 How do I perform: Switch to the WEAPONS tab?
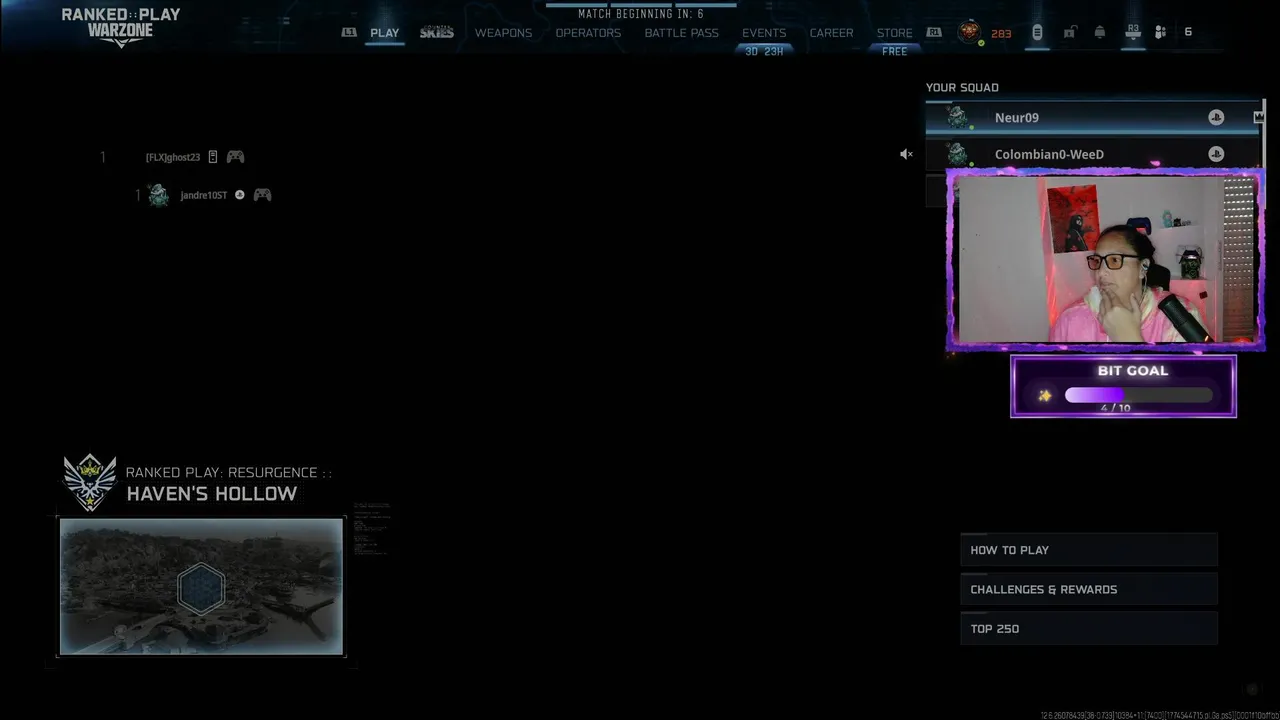[503, 33]
